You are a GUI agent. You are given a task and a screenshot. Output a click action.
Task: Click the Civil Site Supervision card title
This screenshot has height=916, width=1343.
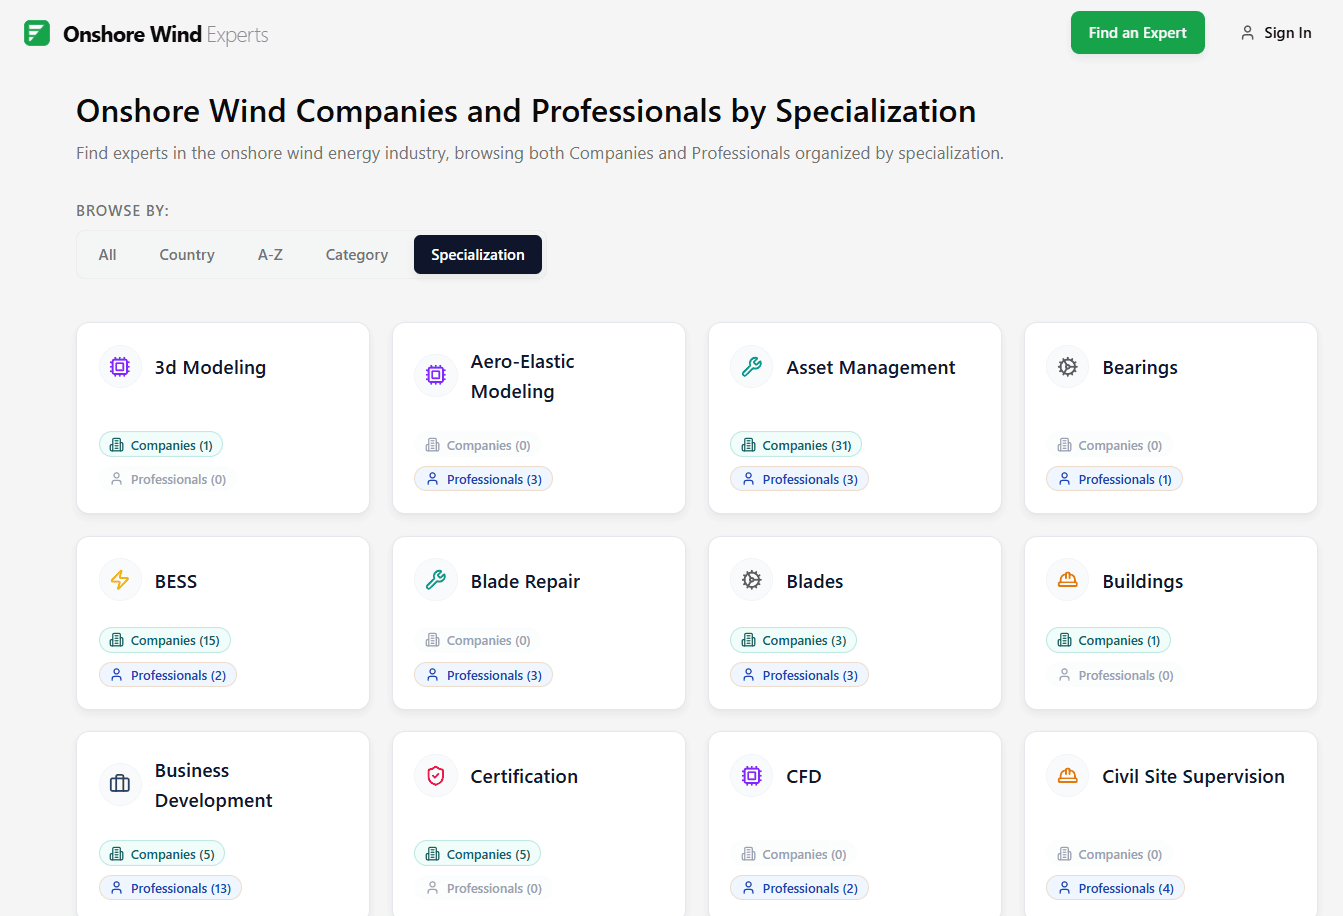[x=1193, y=777]
